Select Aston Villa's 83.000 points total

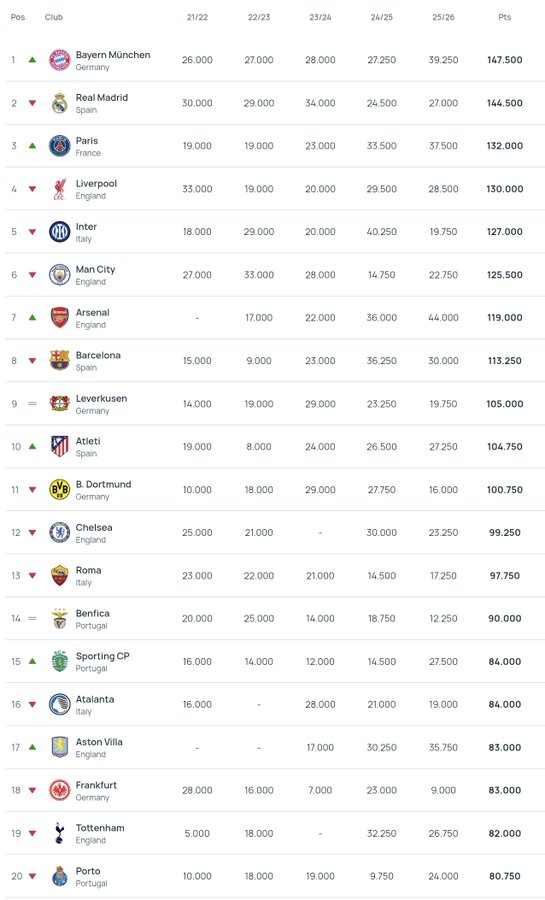(505, 747)
